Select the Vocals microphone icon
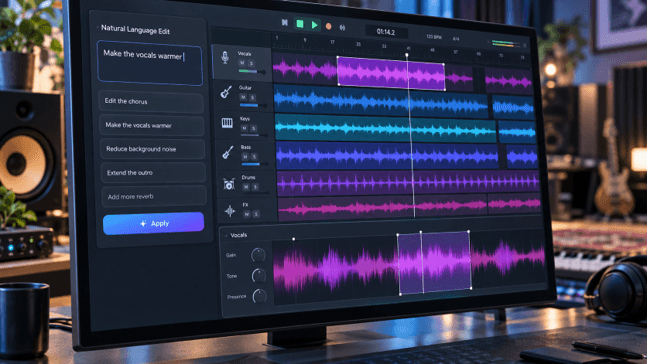This screenshot has height=364, width=647. [x=225, y=57]
